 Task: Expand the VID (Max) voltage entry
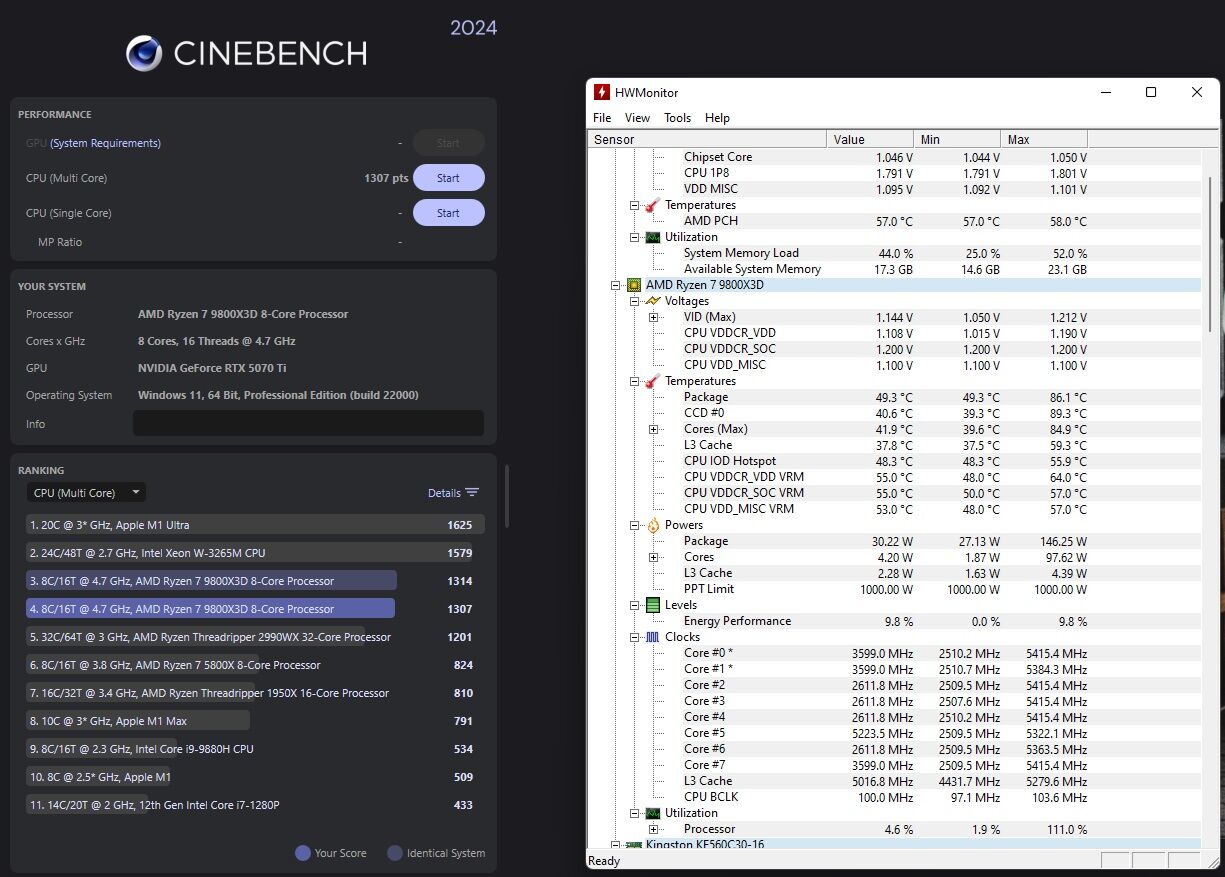654,317
